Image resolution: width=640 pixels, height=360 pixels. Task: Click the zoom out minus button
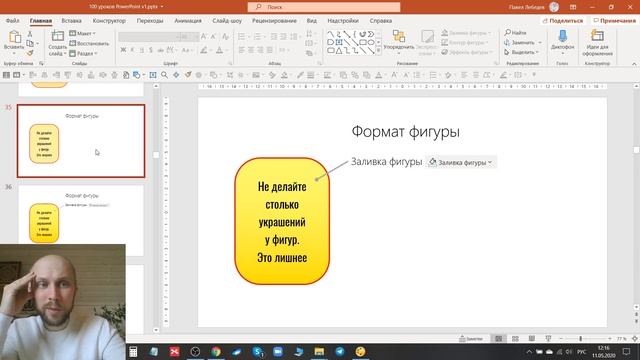[x=561, y=338]
